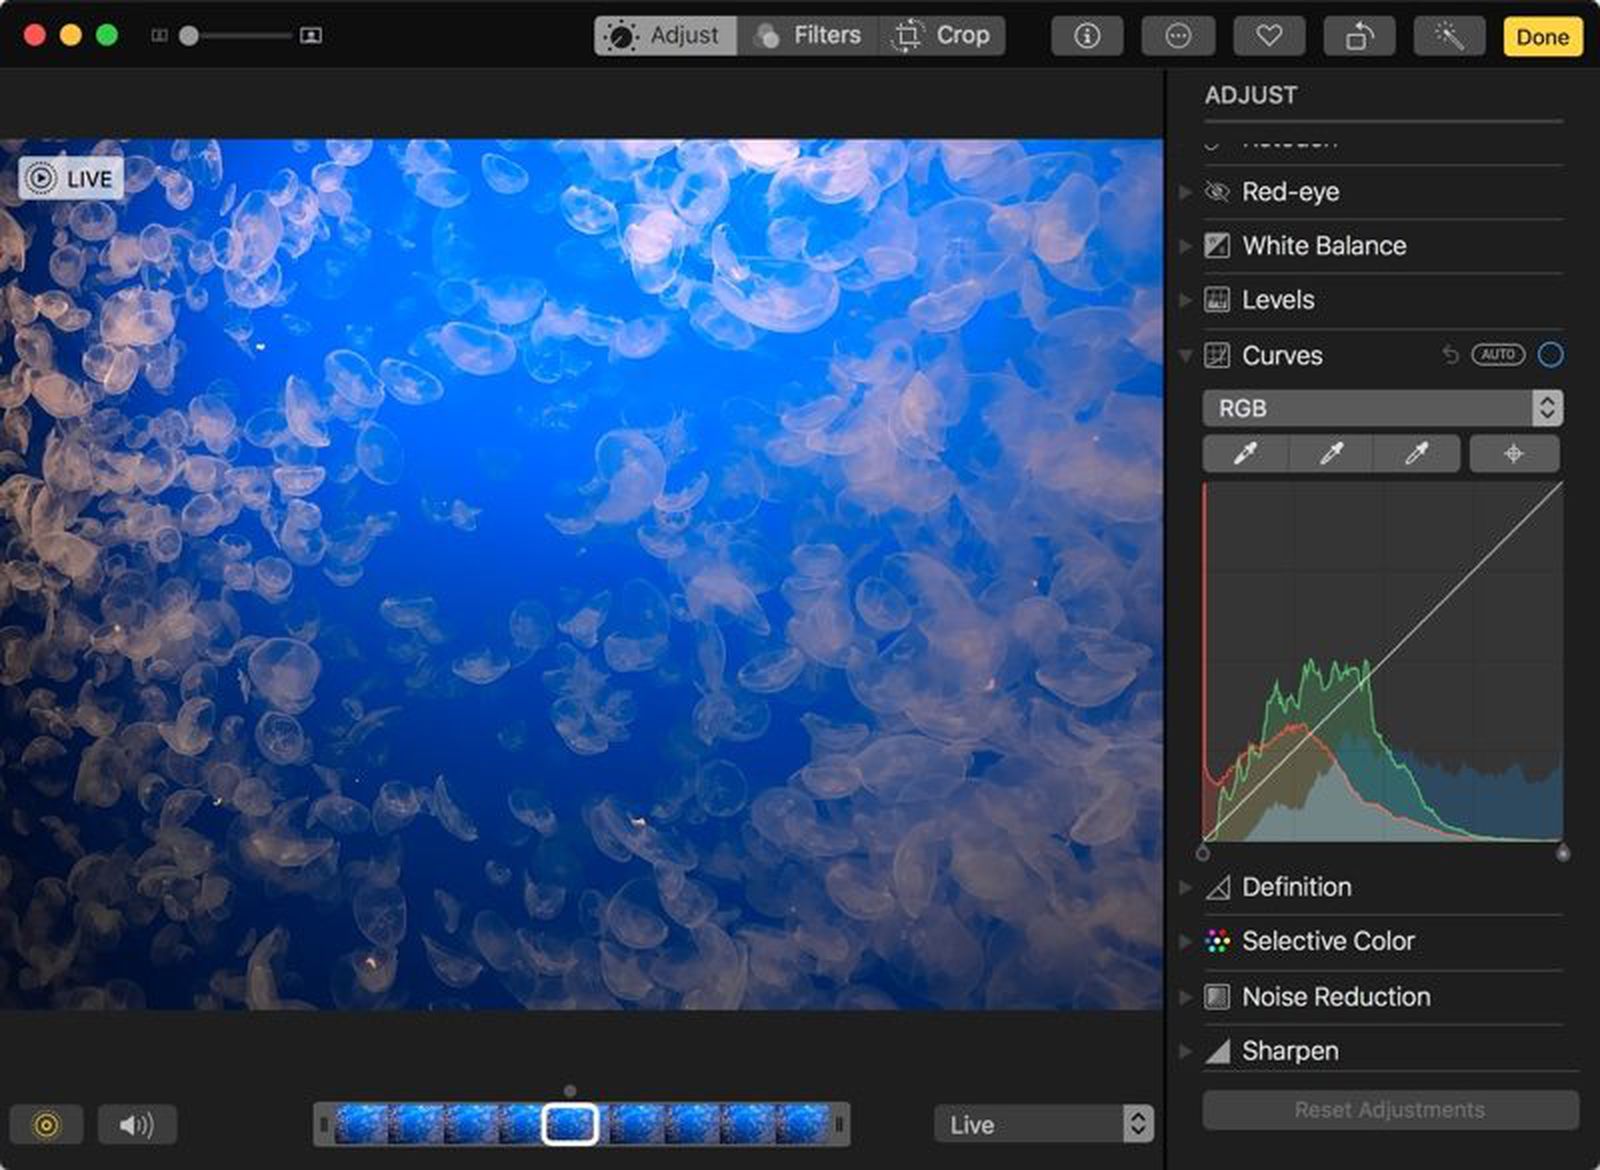Click the add-point crosshair tool in Curves

tap(1514, 453)
